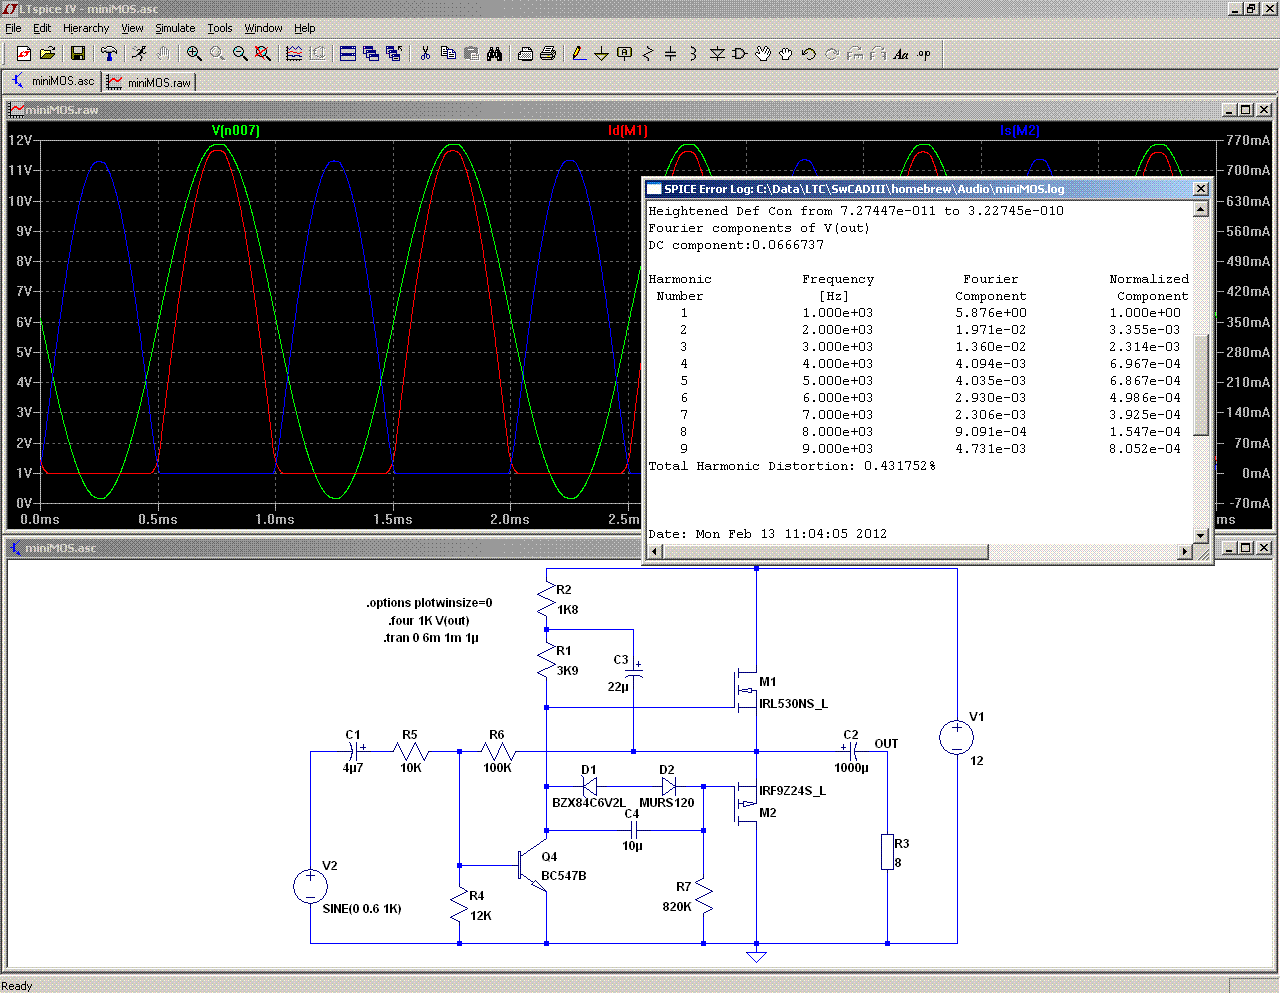Screen dimensions: 1280x993
Task: Click the Find binoculars icon
Action: pos(494,54)
